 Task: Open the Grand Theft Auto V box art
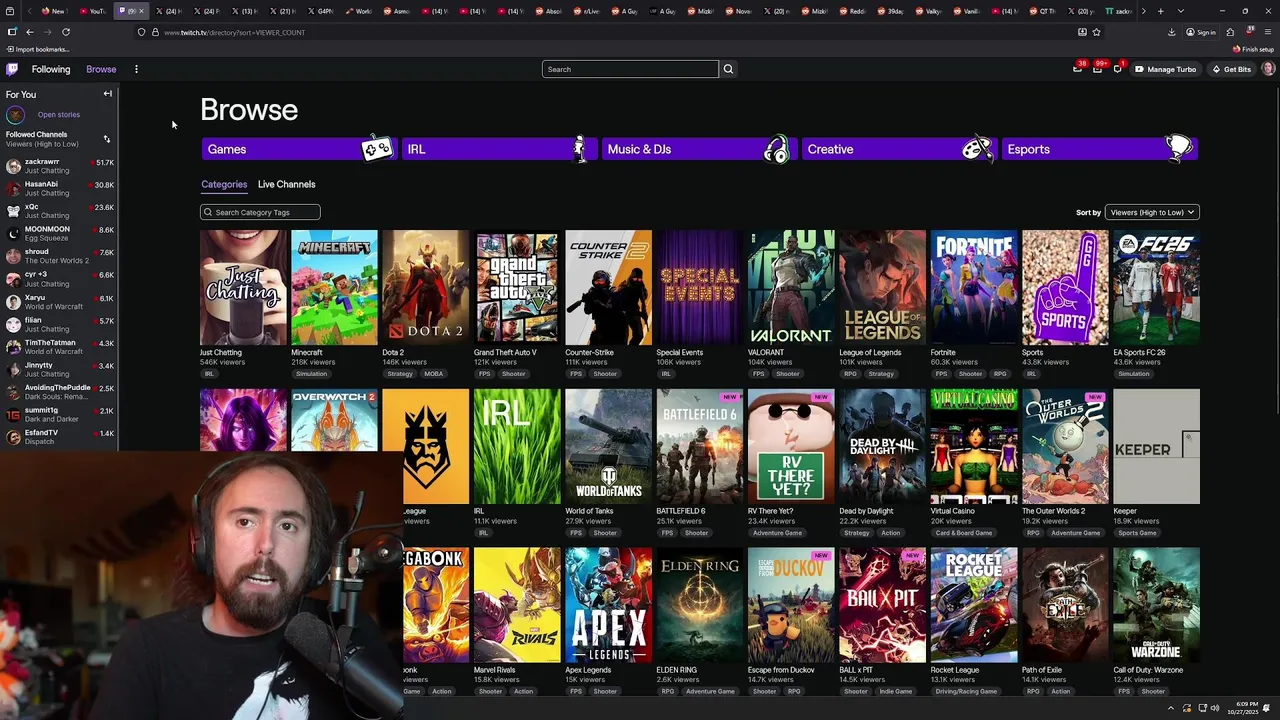tap(517, 287)
